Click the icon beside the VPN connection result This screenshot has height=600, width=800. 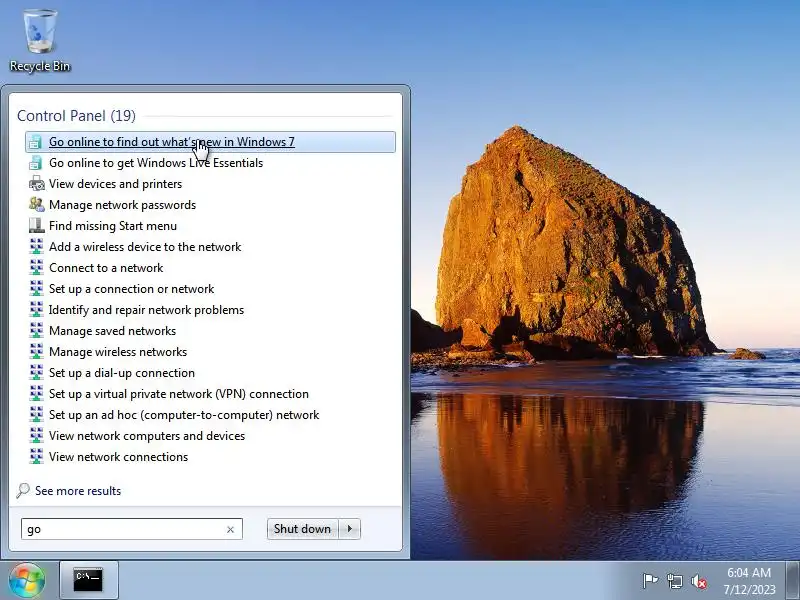click(36, 393)
